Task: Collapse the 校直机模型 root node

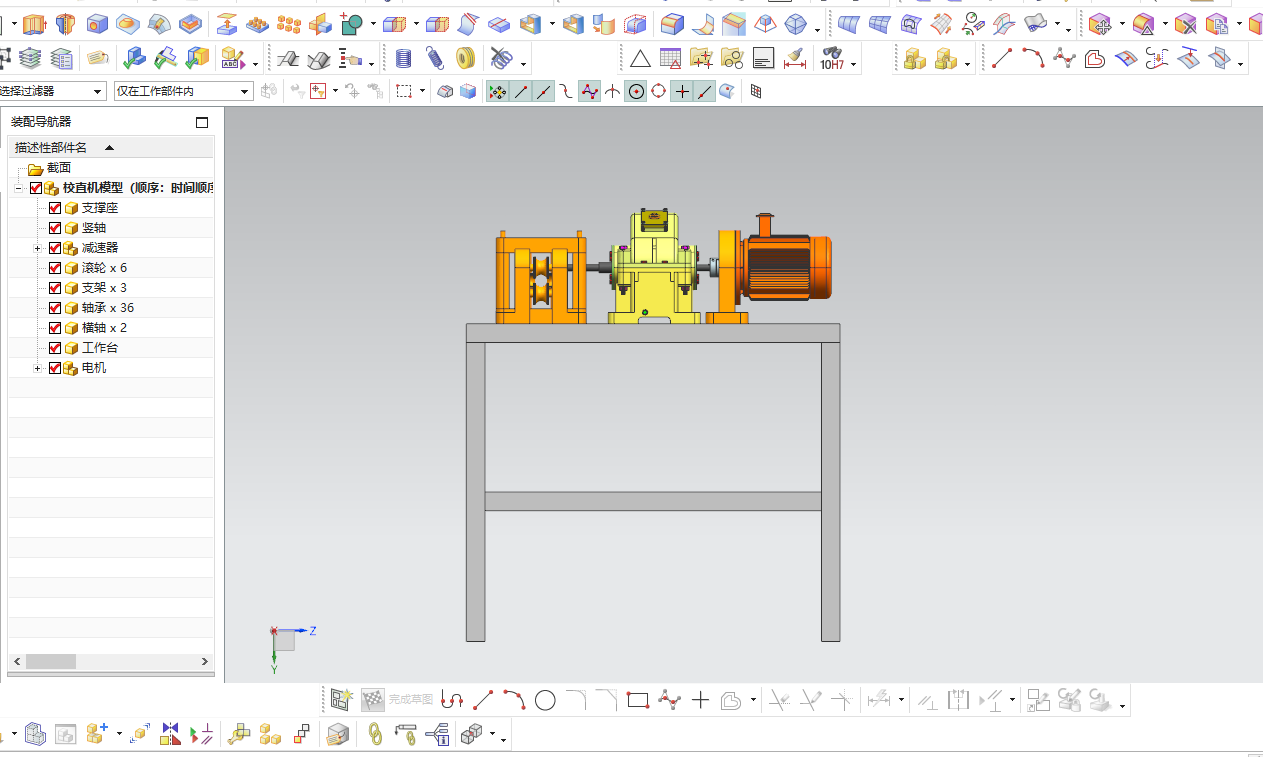Action: (x=19, y=188)
